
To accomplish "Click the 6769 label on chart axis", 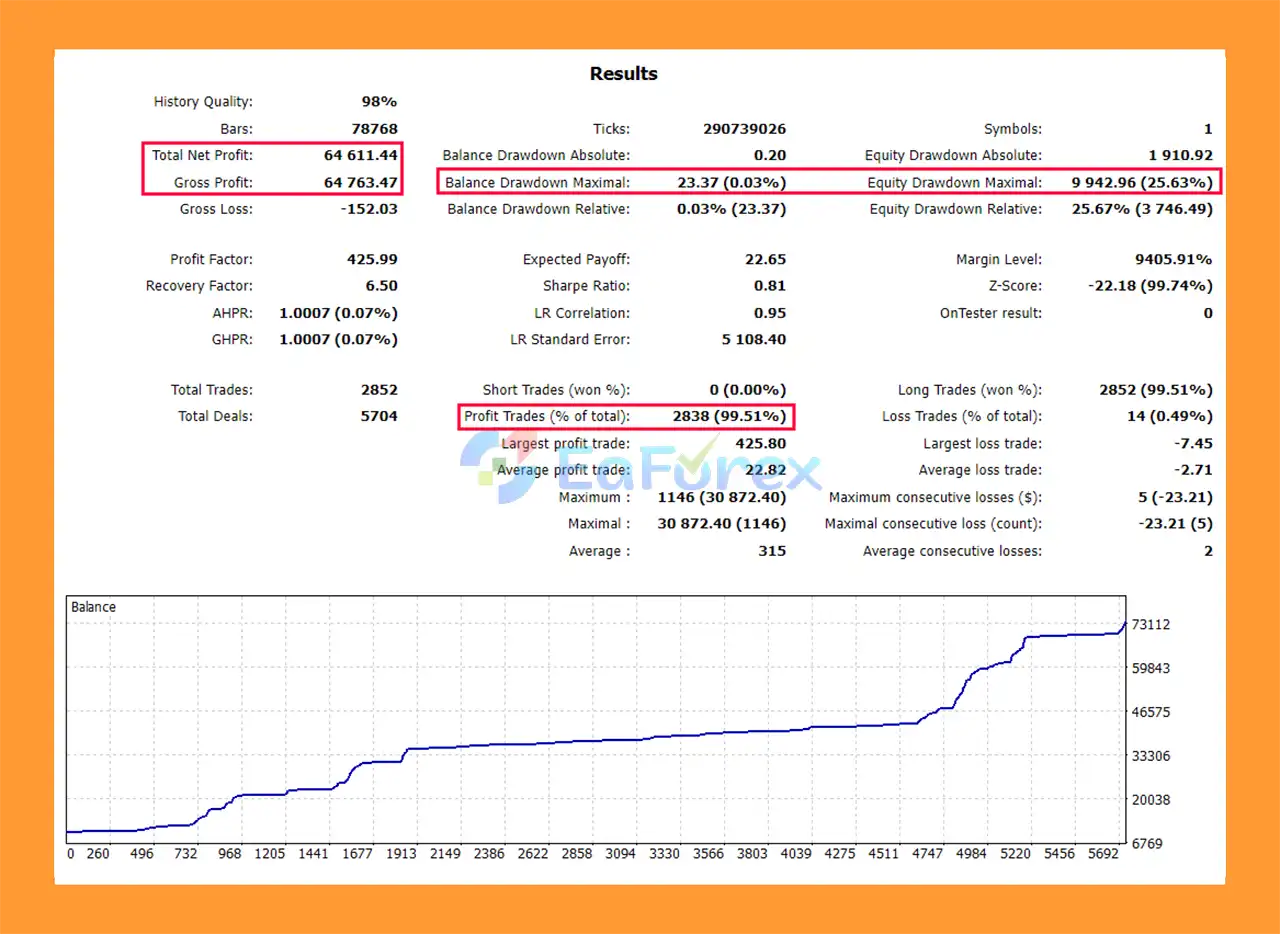I will pos(1146,844).
